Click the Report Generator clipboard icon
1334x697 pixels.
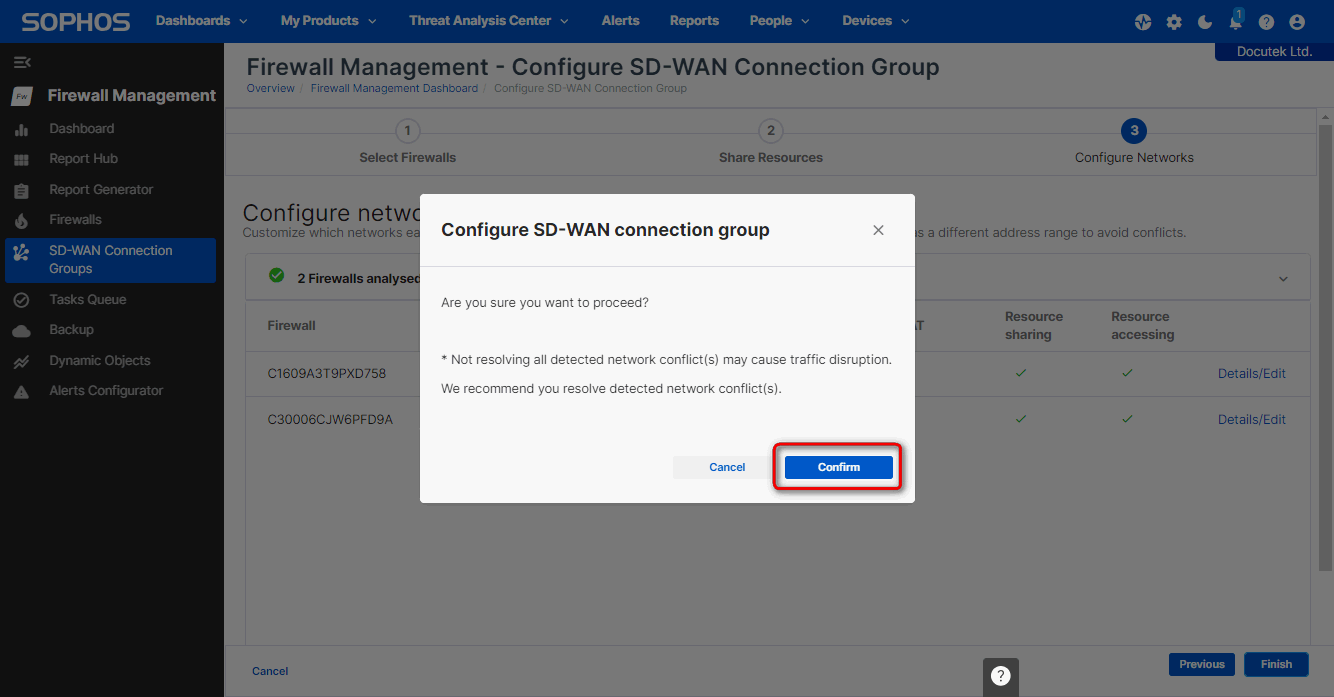coord(21,190)
